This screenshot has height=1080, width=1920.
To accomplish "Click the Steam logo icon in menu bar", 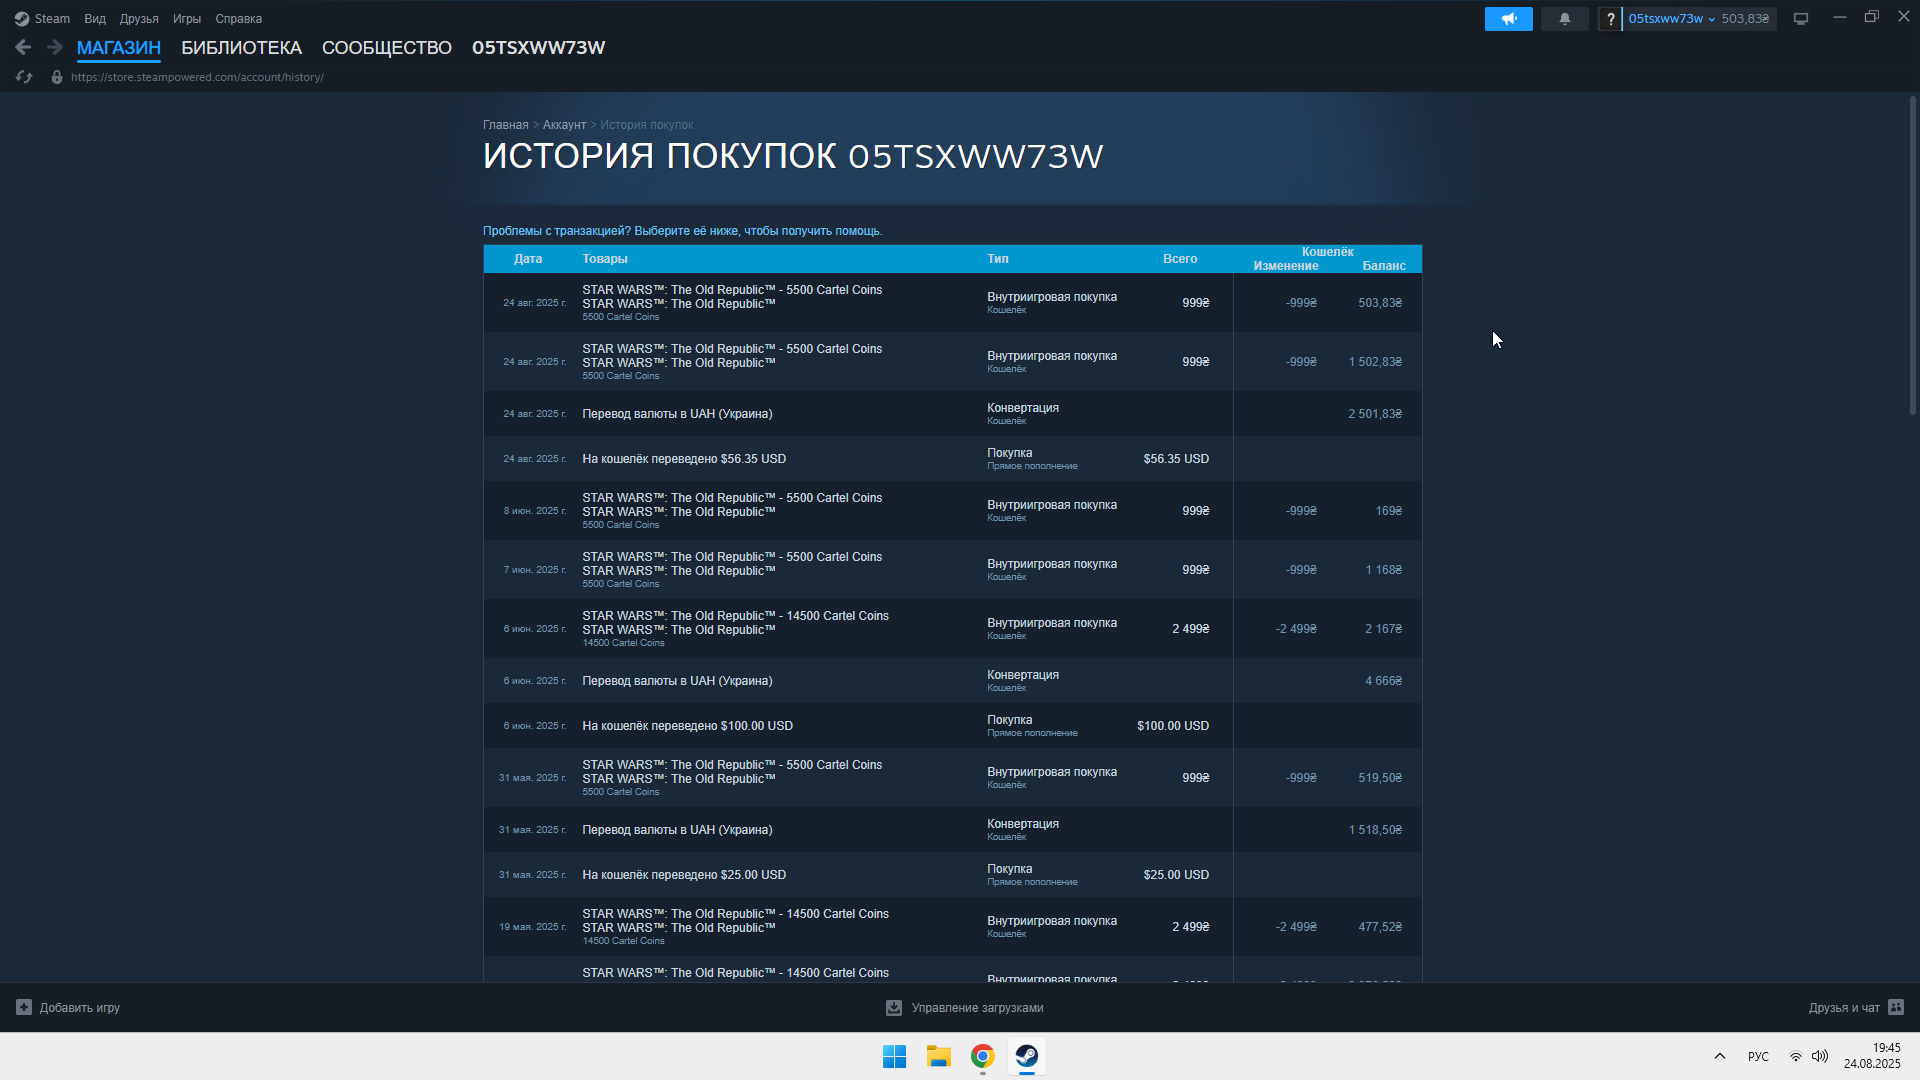I will (22, 19).
